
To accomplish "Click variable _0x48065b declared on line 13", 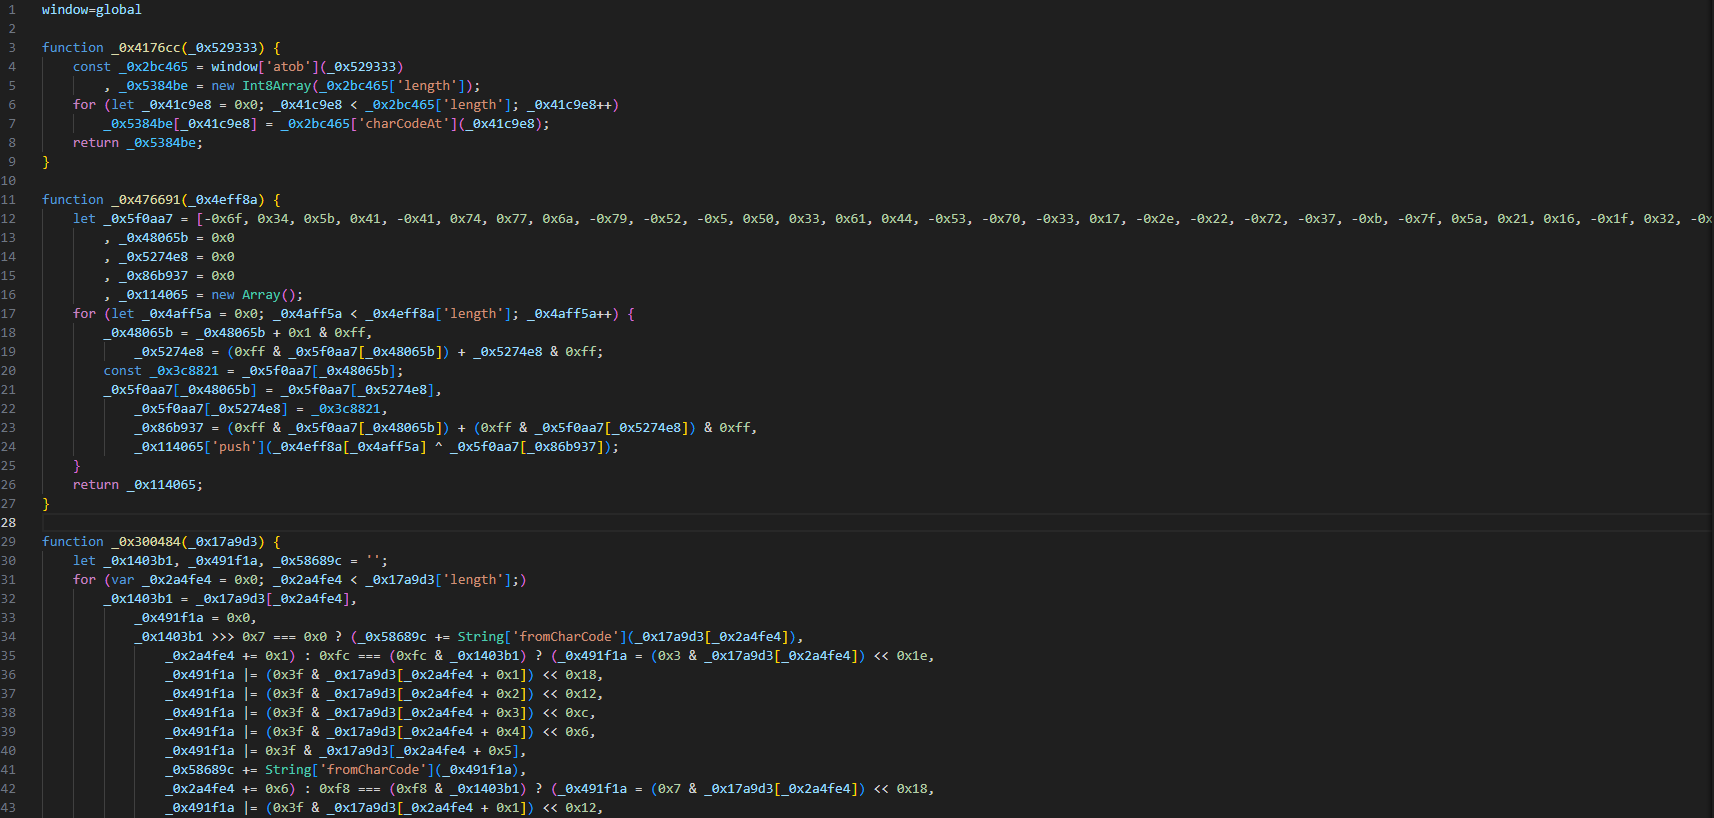I will 153,238.
